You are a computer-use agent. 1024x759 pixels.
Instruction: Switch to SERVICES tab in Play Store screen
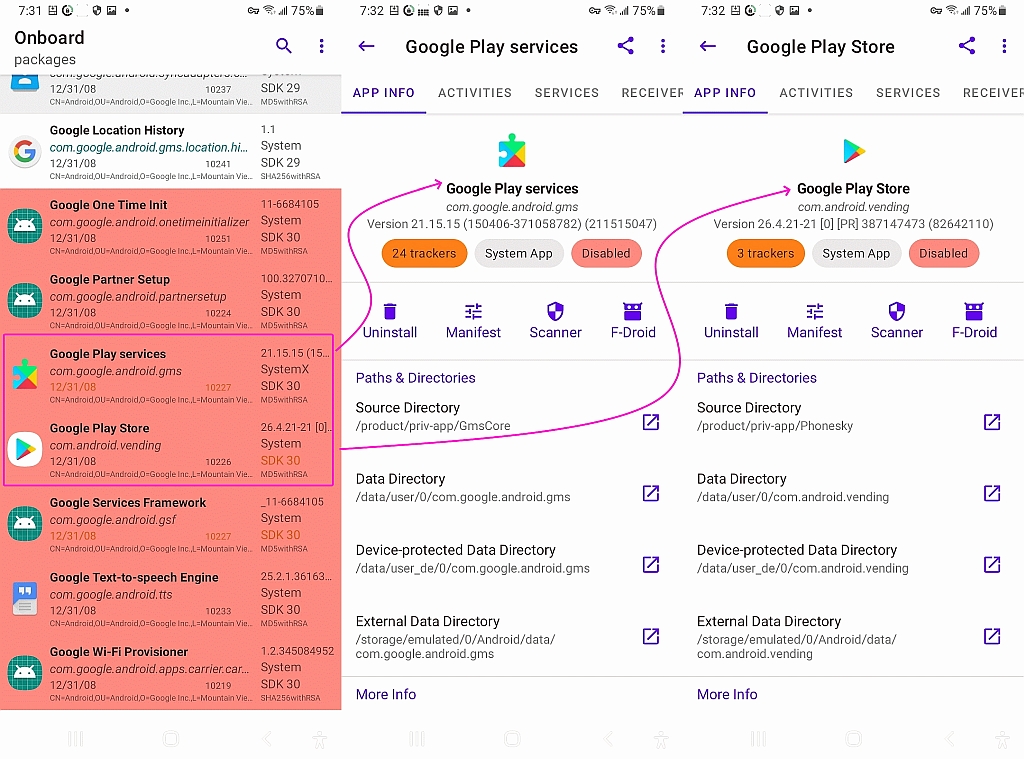click(x=908, y=93)
